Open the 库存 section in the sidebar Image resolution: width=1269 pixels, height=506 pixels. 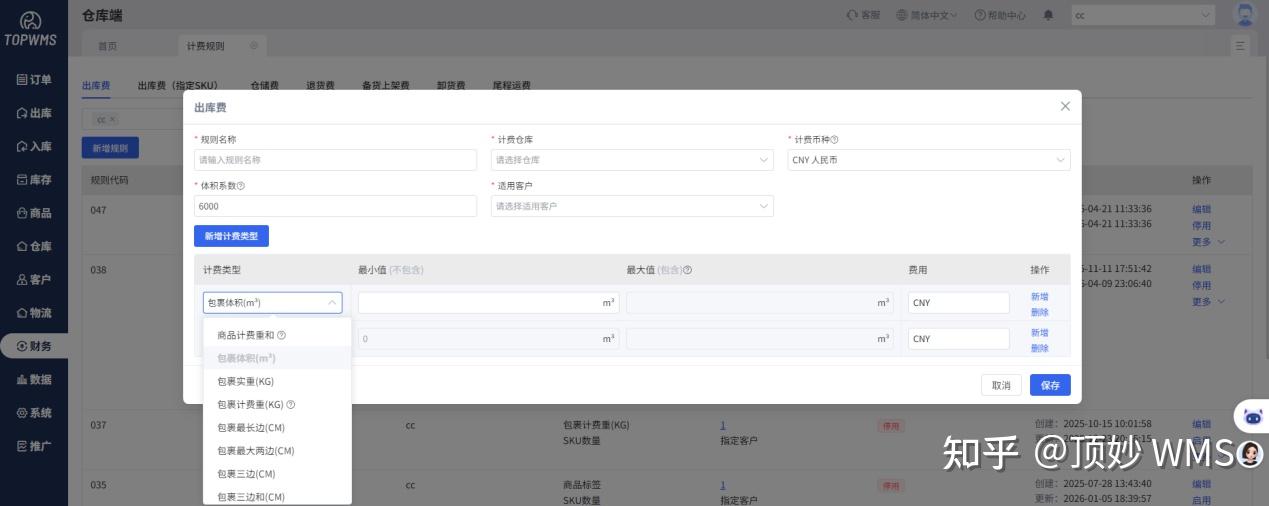click(34, 180)
